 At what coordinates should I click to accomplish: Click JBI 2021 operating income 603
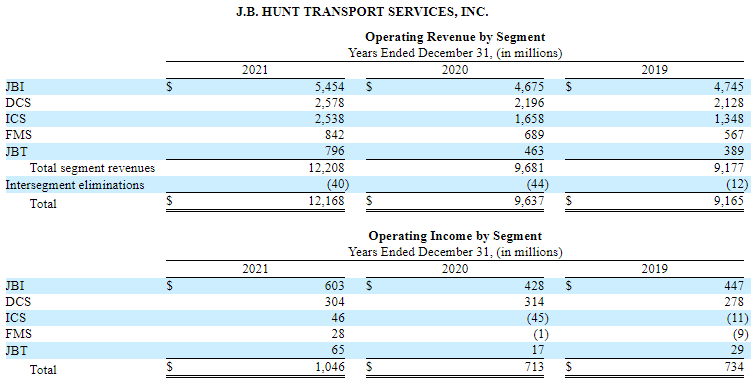click(x=334, y=286)
